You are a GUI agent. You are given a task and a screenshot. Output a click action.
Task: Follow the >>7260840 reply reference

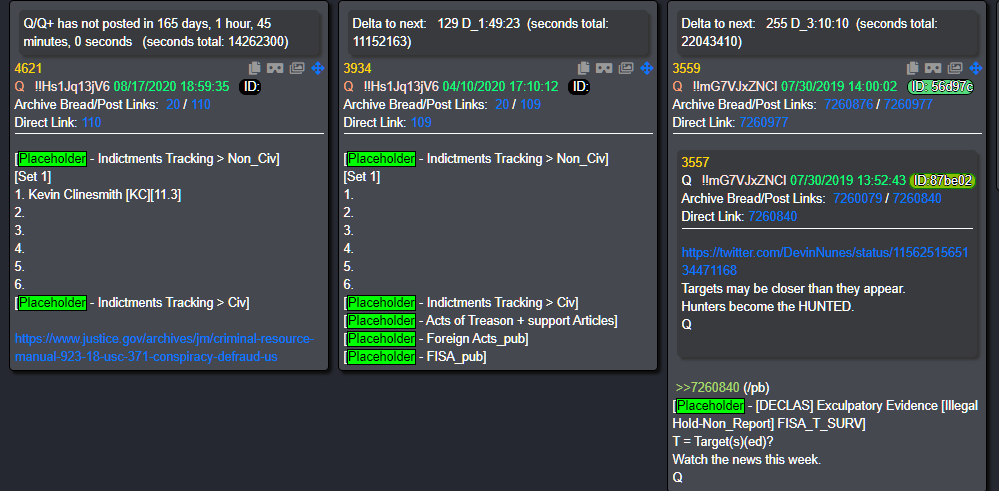tap(707, 387)
